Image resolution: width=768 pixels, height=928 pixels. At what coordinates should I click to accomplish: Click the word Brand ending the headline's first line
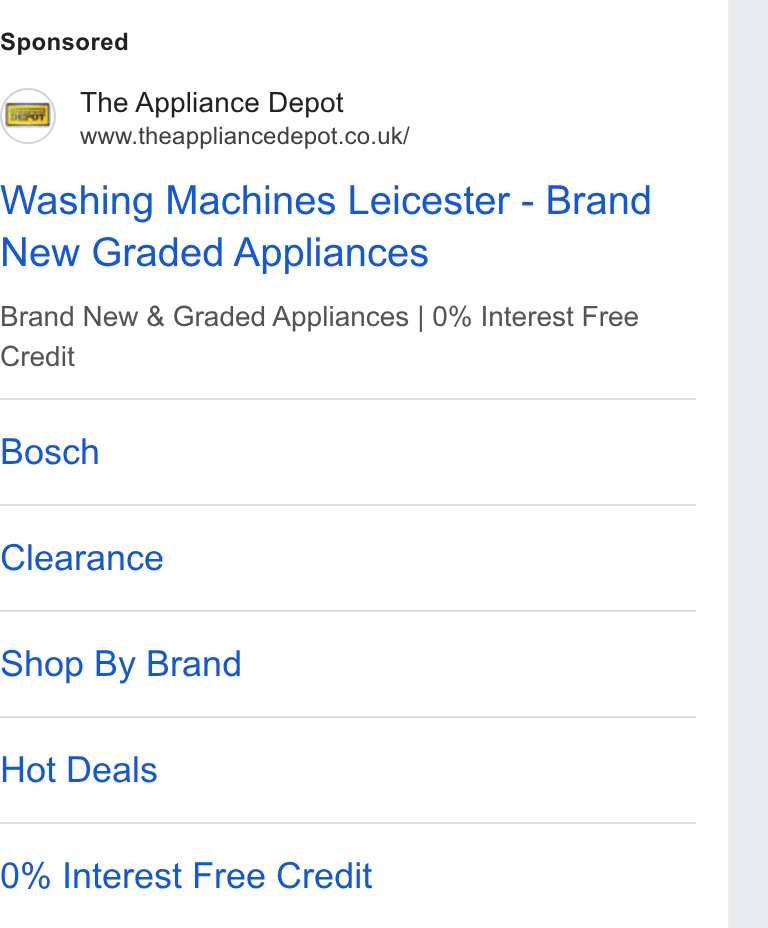(598, 201)
